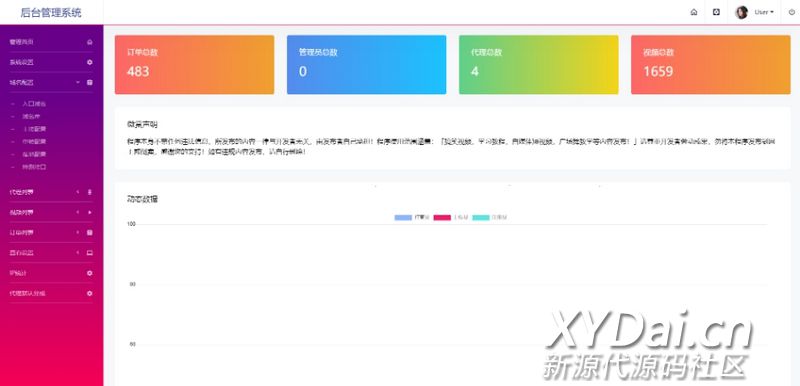Select the first item in the expanded sidebar submenu
This screenshot has width=800, height=386.
pyautogui.click(x=34, y=104)
